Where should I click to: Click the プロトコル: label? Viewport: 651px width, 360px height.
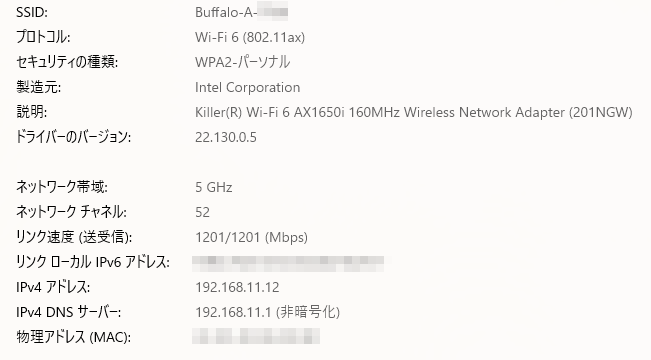pos(43,37)
